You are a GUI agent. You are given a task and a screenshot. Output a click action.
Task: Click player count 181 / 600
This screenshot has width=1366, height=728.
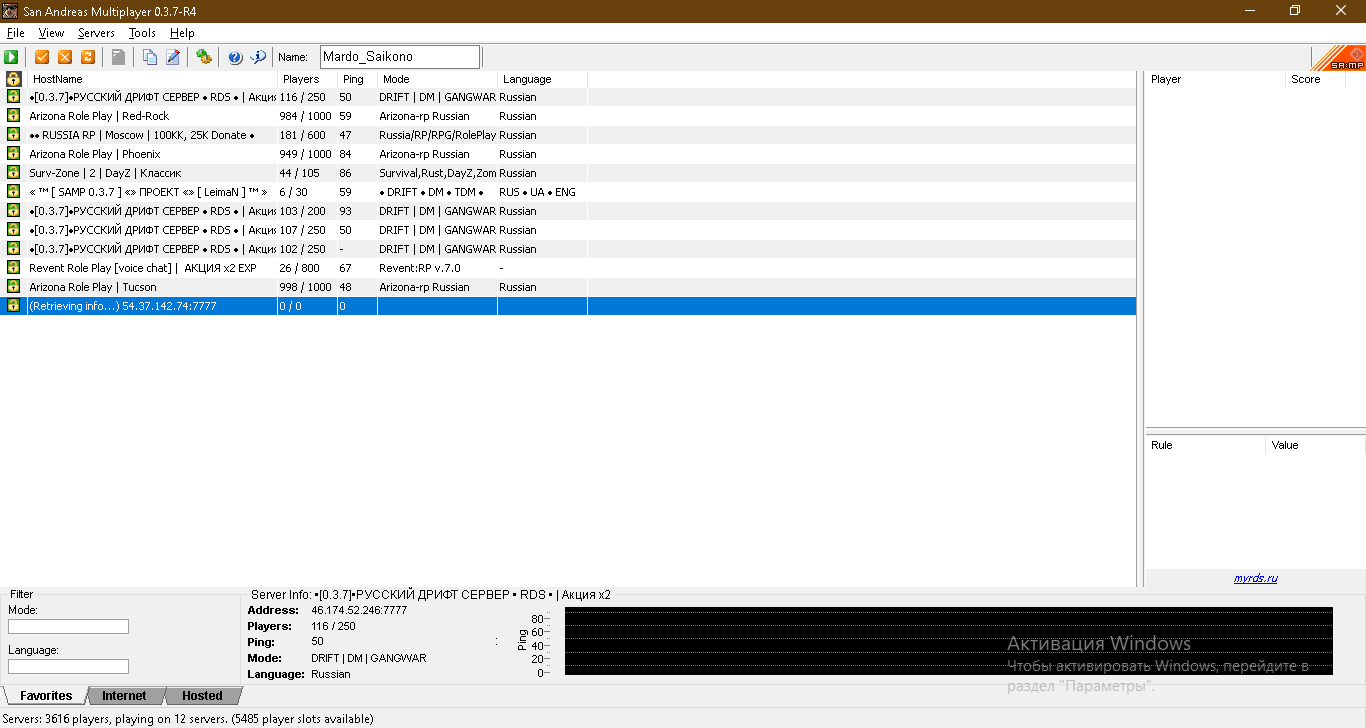(x=302, y=135)
